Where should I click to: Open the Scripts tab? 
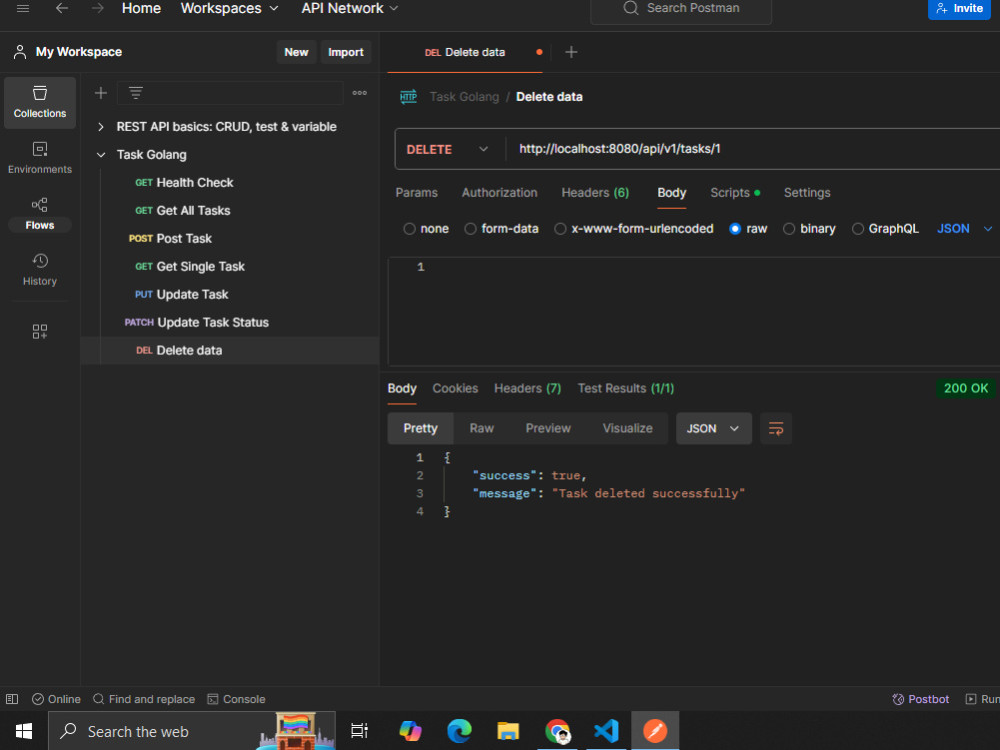735,193
